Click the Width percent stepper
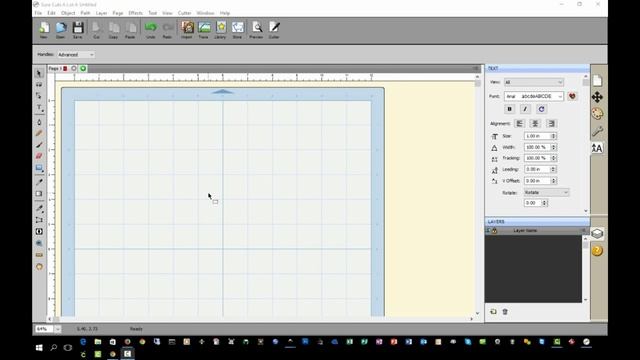The width and height of the screenshot is (640, 360). tap(553, 147)
